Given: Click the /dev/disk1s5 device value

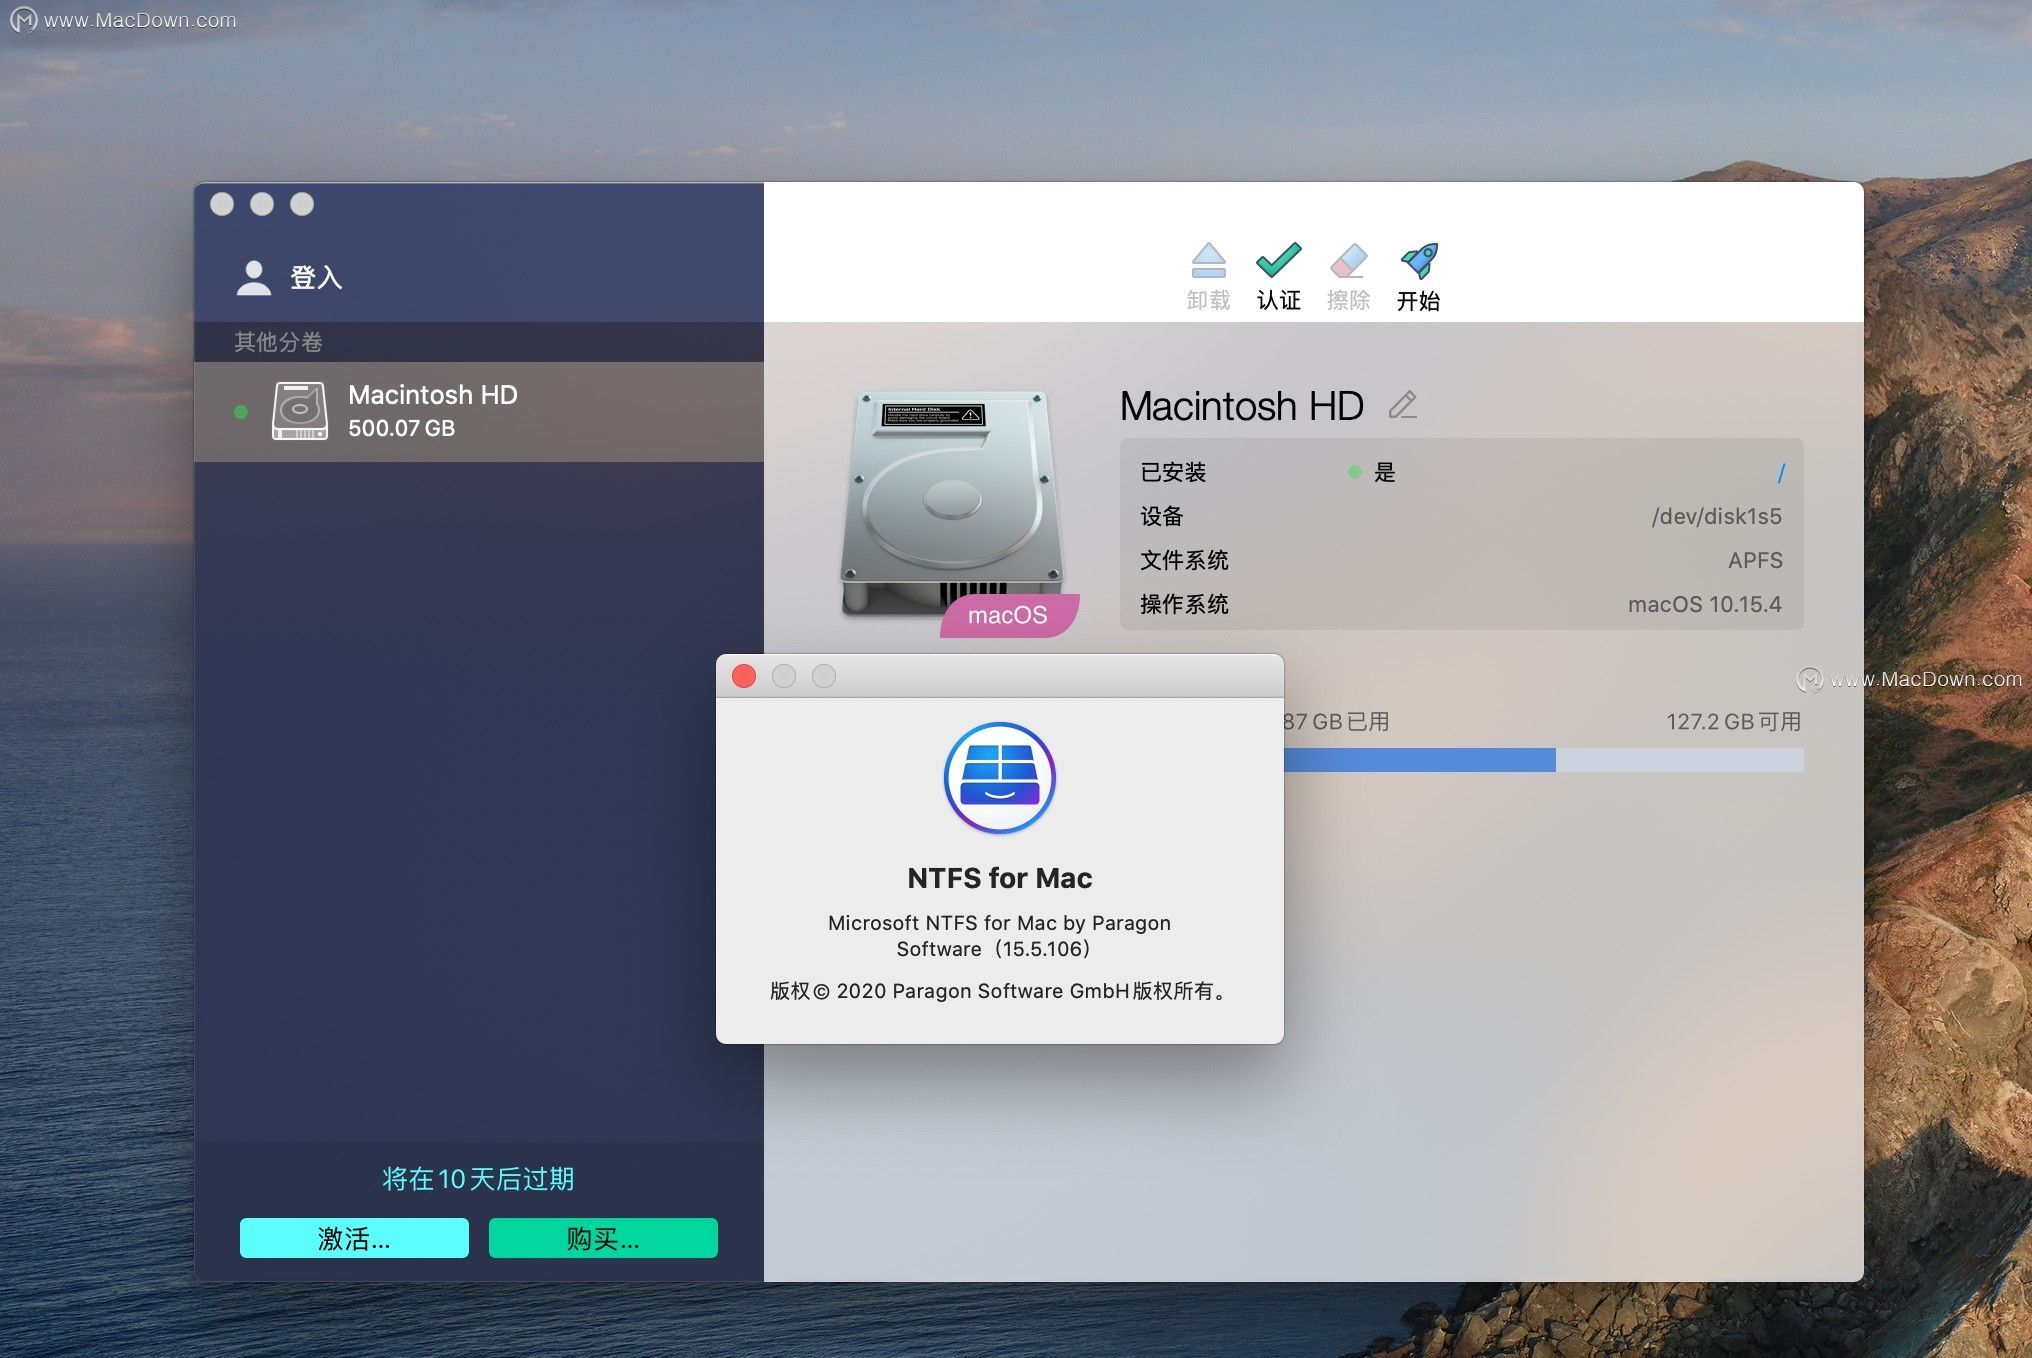Looking at the screenshot, I should 1716,516.
